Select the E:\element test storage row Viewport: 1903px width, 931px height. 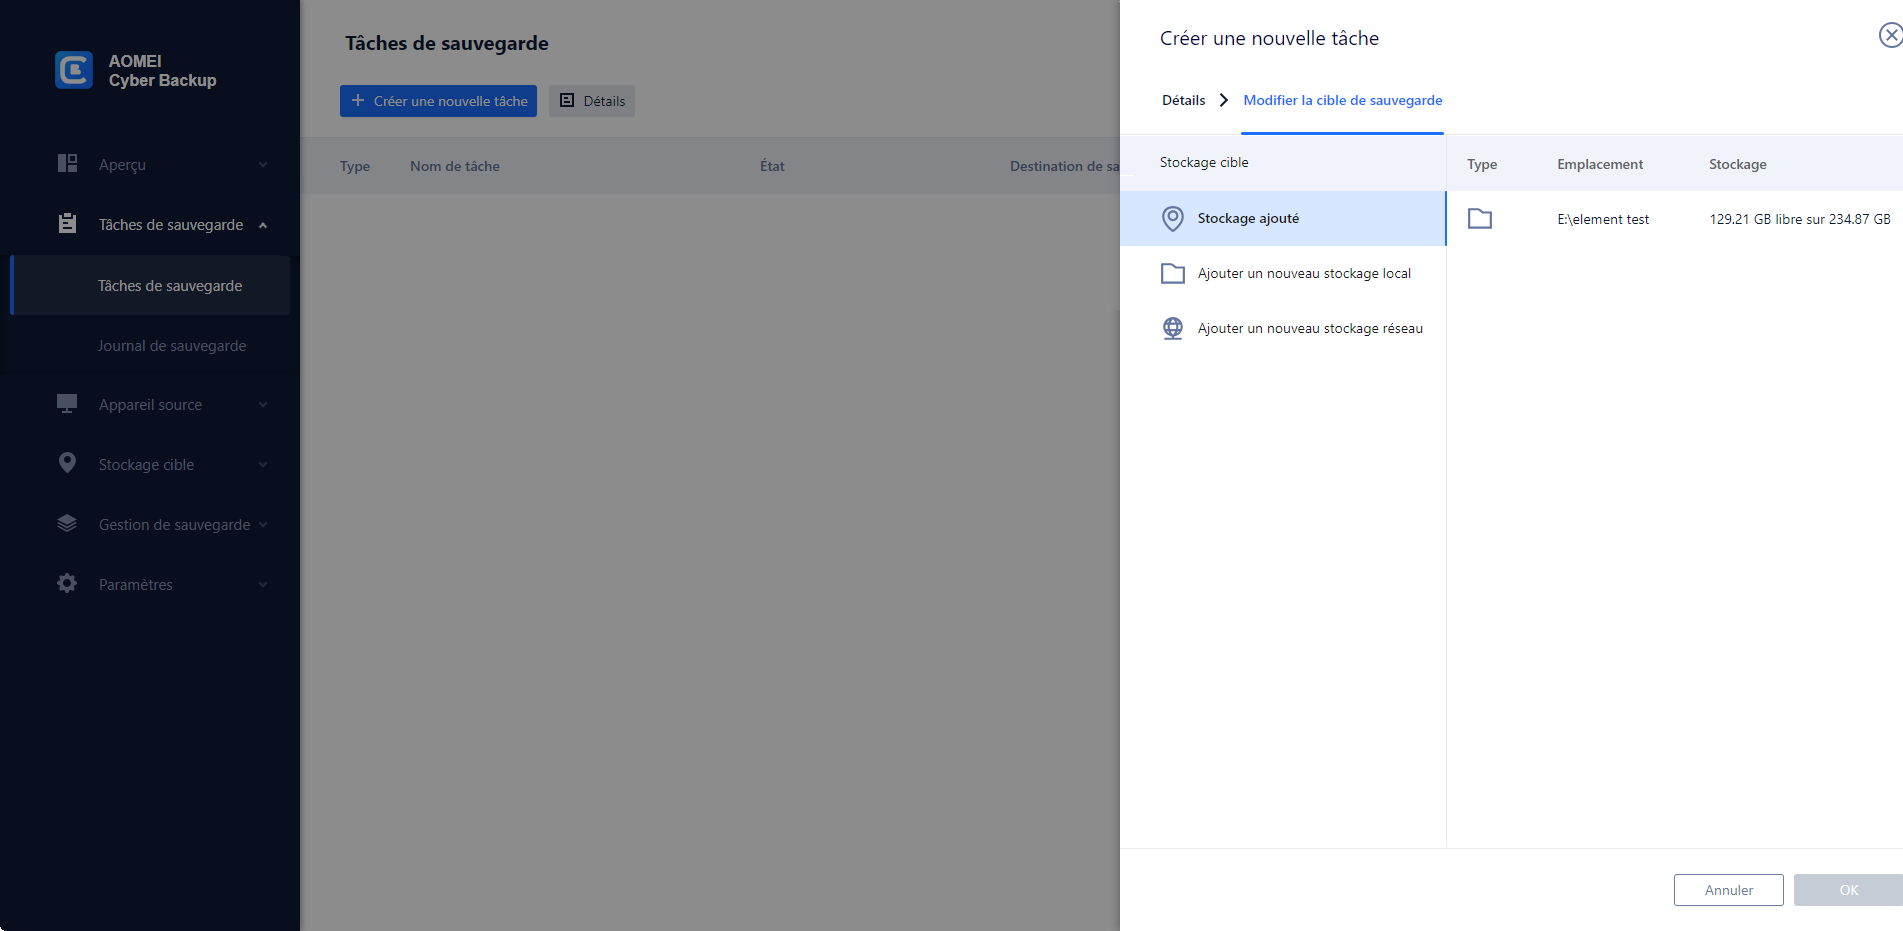point(1674,219)
